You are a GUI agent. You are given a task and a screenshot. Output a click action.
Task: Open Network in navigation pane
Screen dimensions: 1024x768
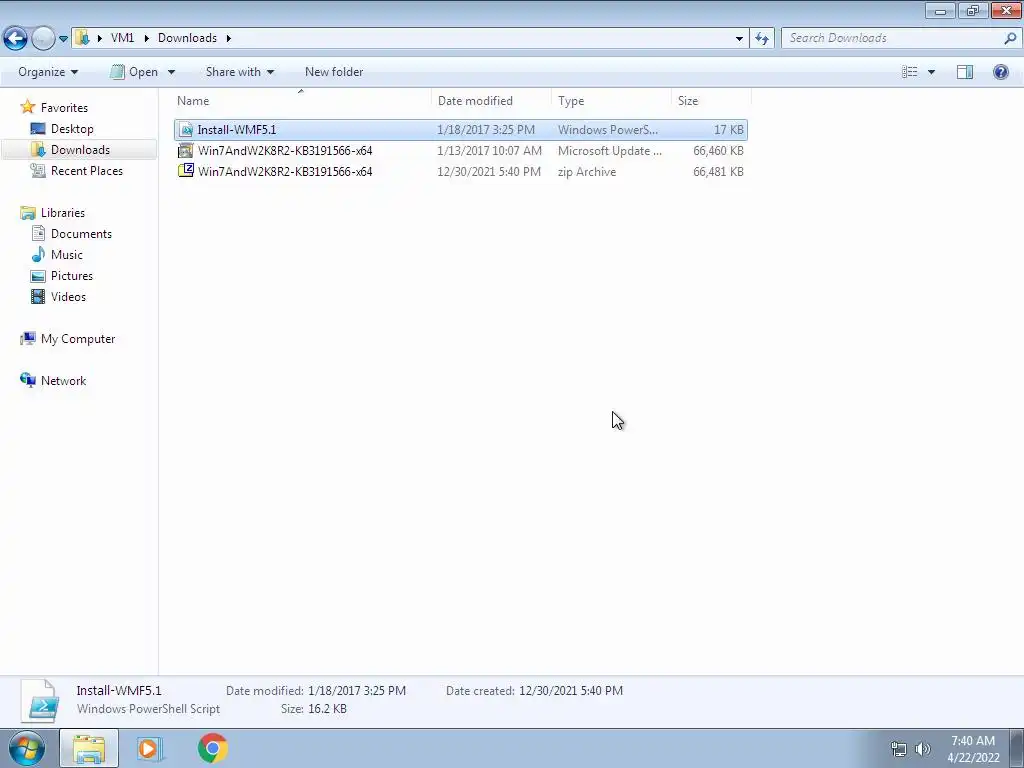(63, 381)
